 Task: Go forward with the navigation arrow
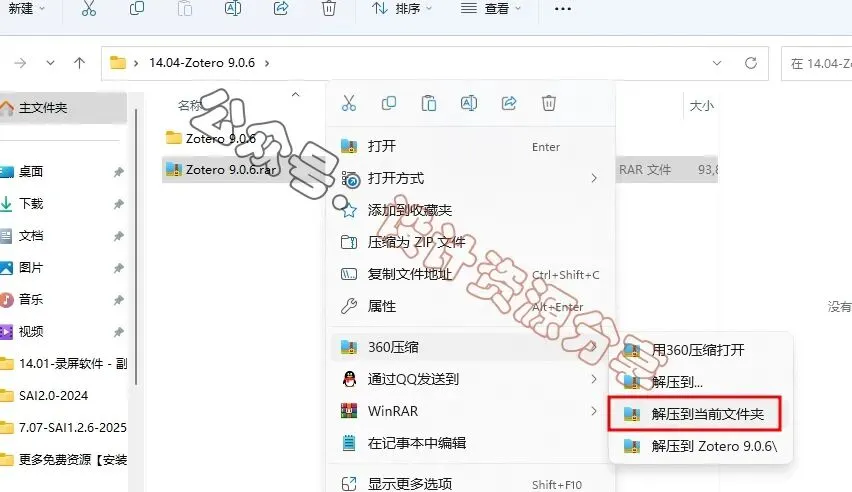pyautogui.click(x=20, y=63)
